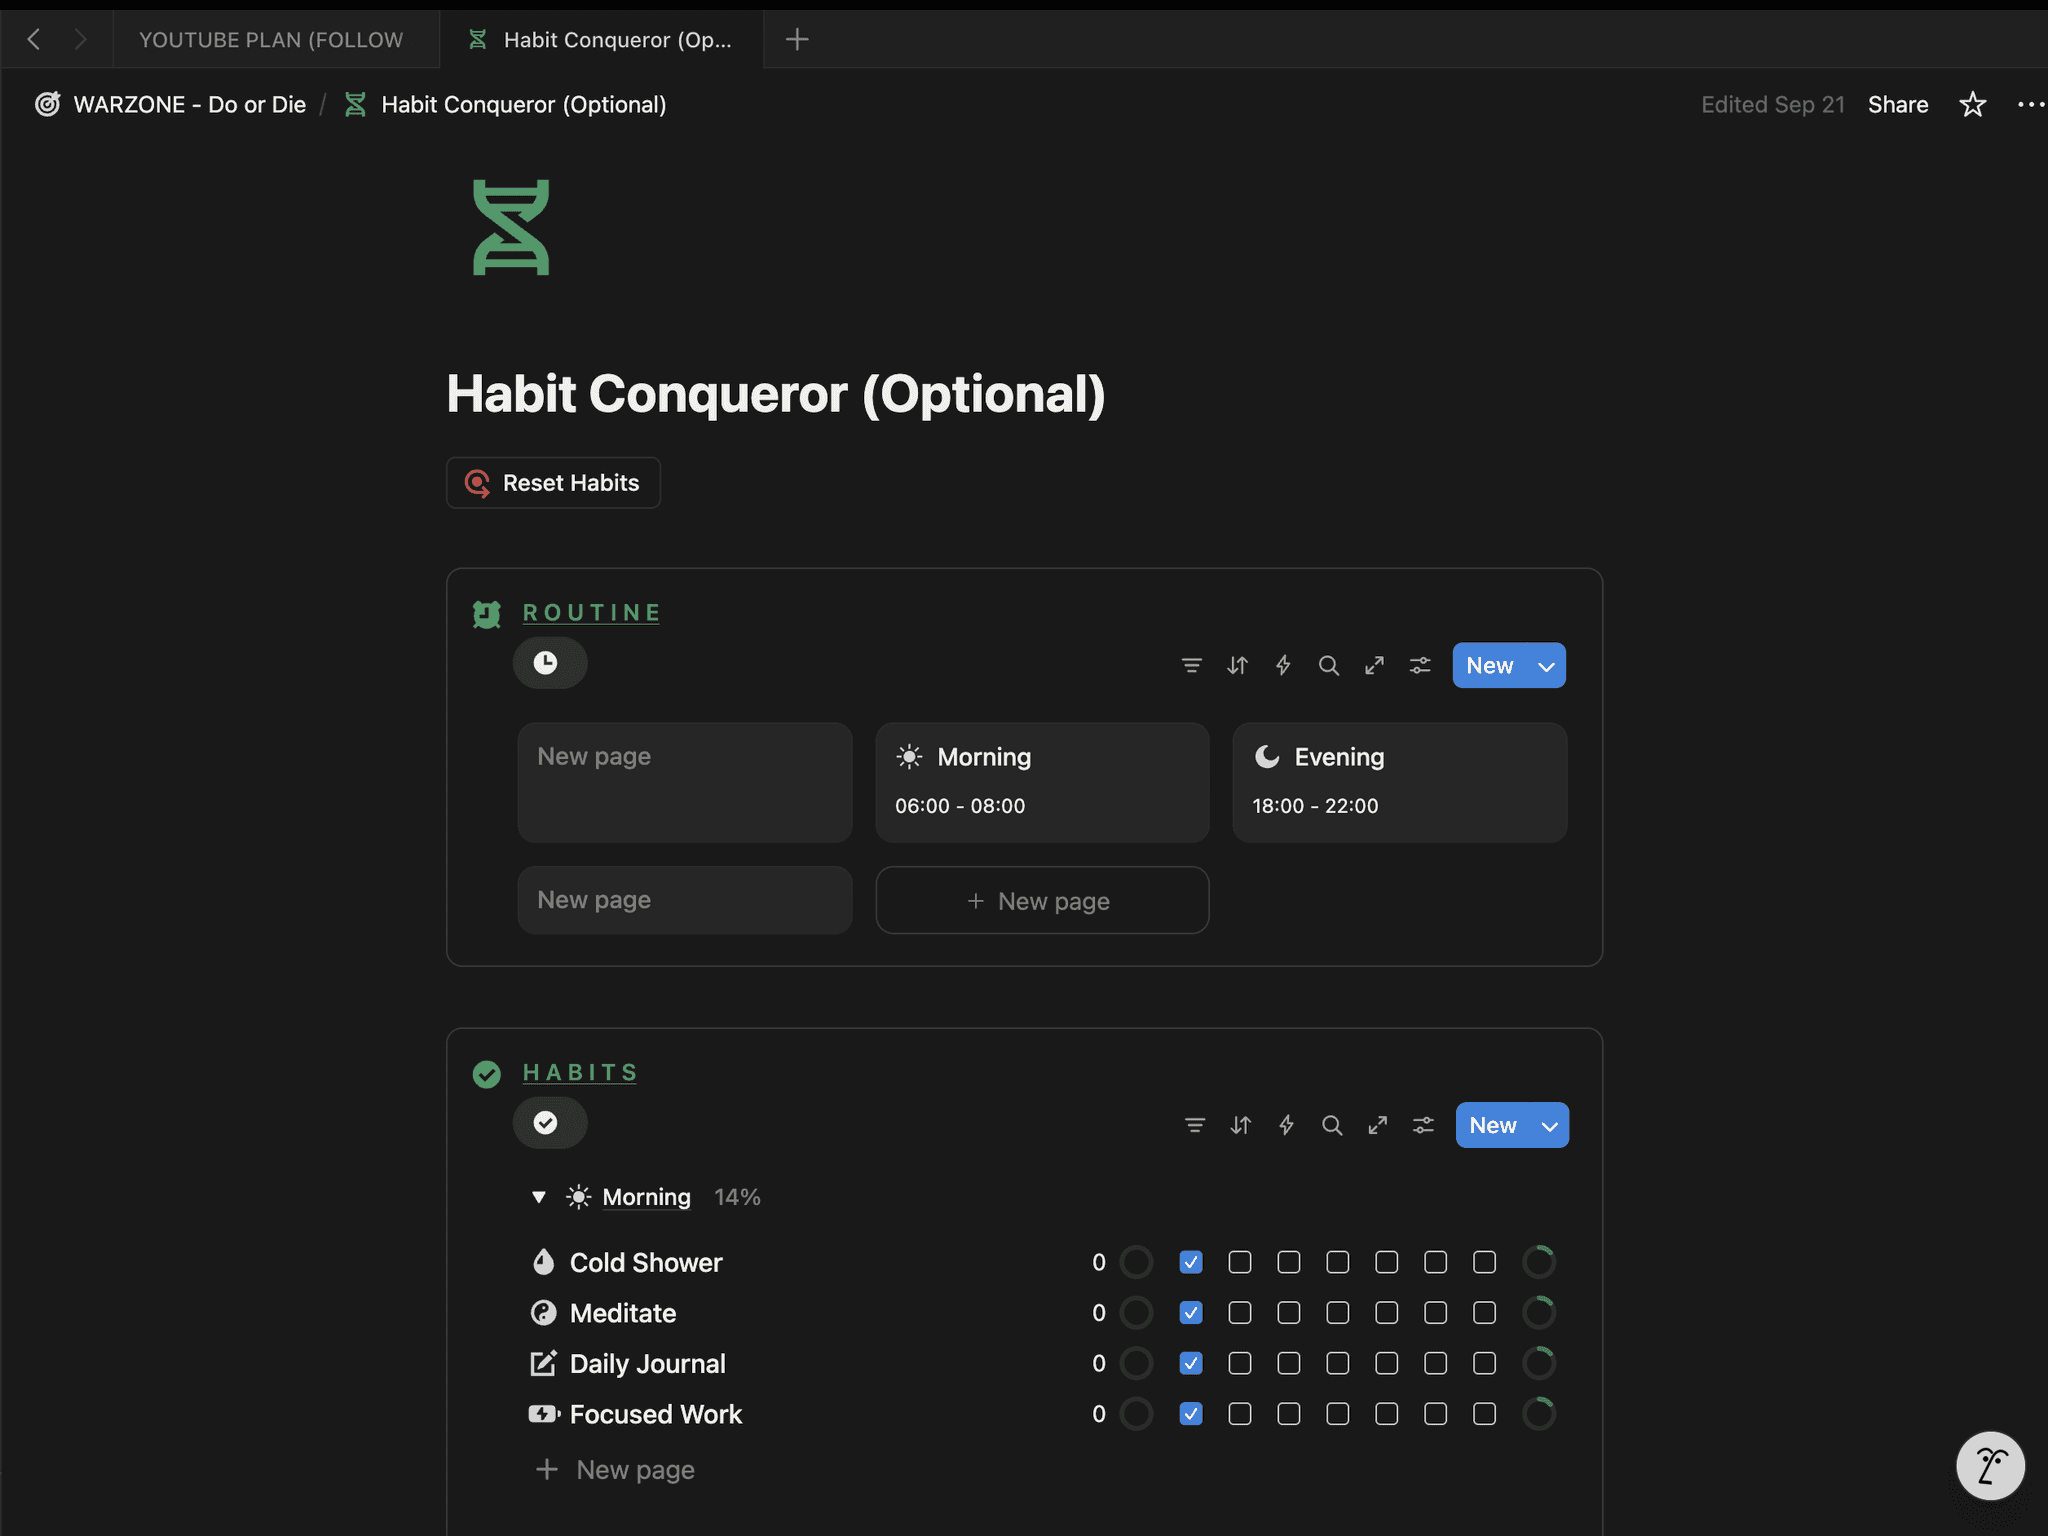Open the help assistant floating icon

(1990, 1466)
